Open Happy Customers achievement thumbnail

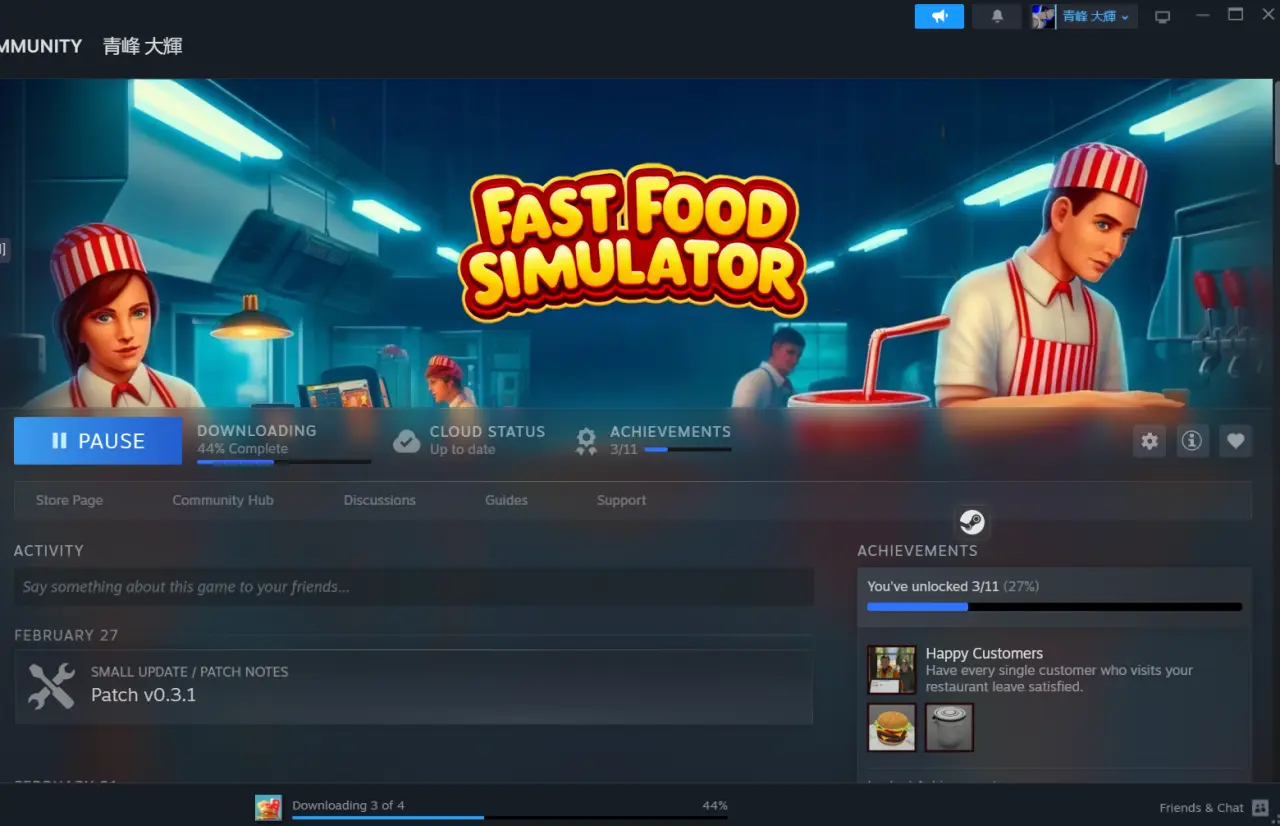891,670
